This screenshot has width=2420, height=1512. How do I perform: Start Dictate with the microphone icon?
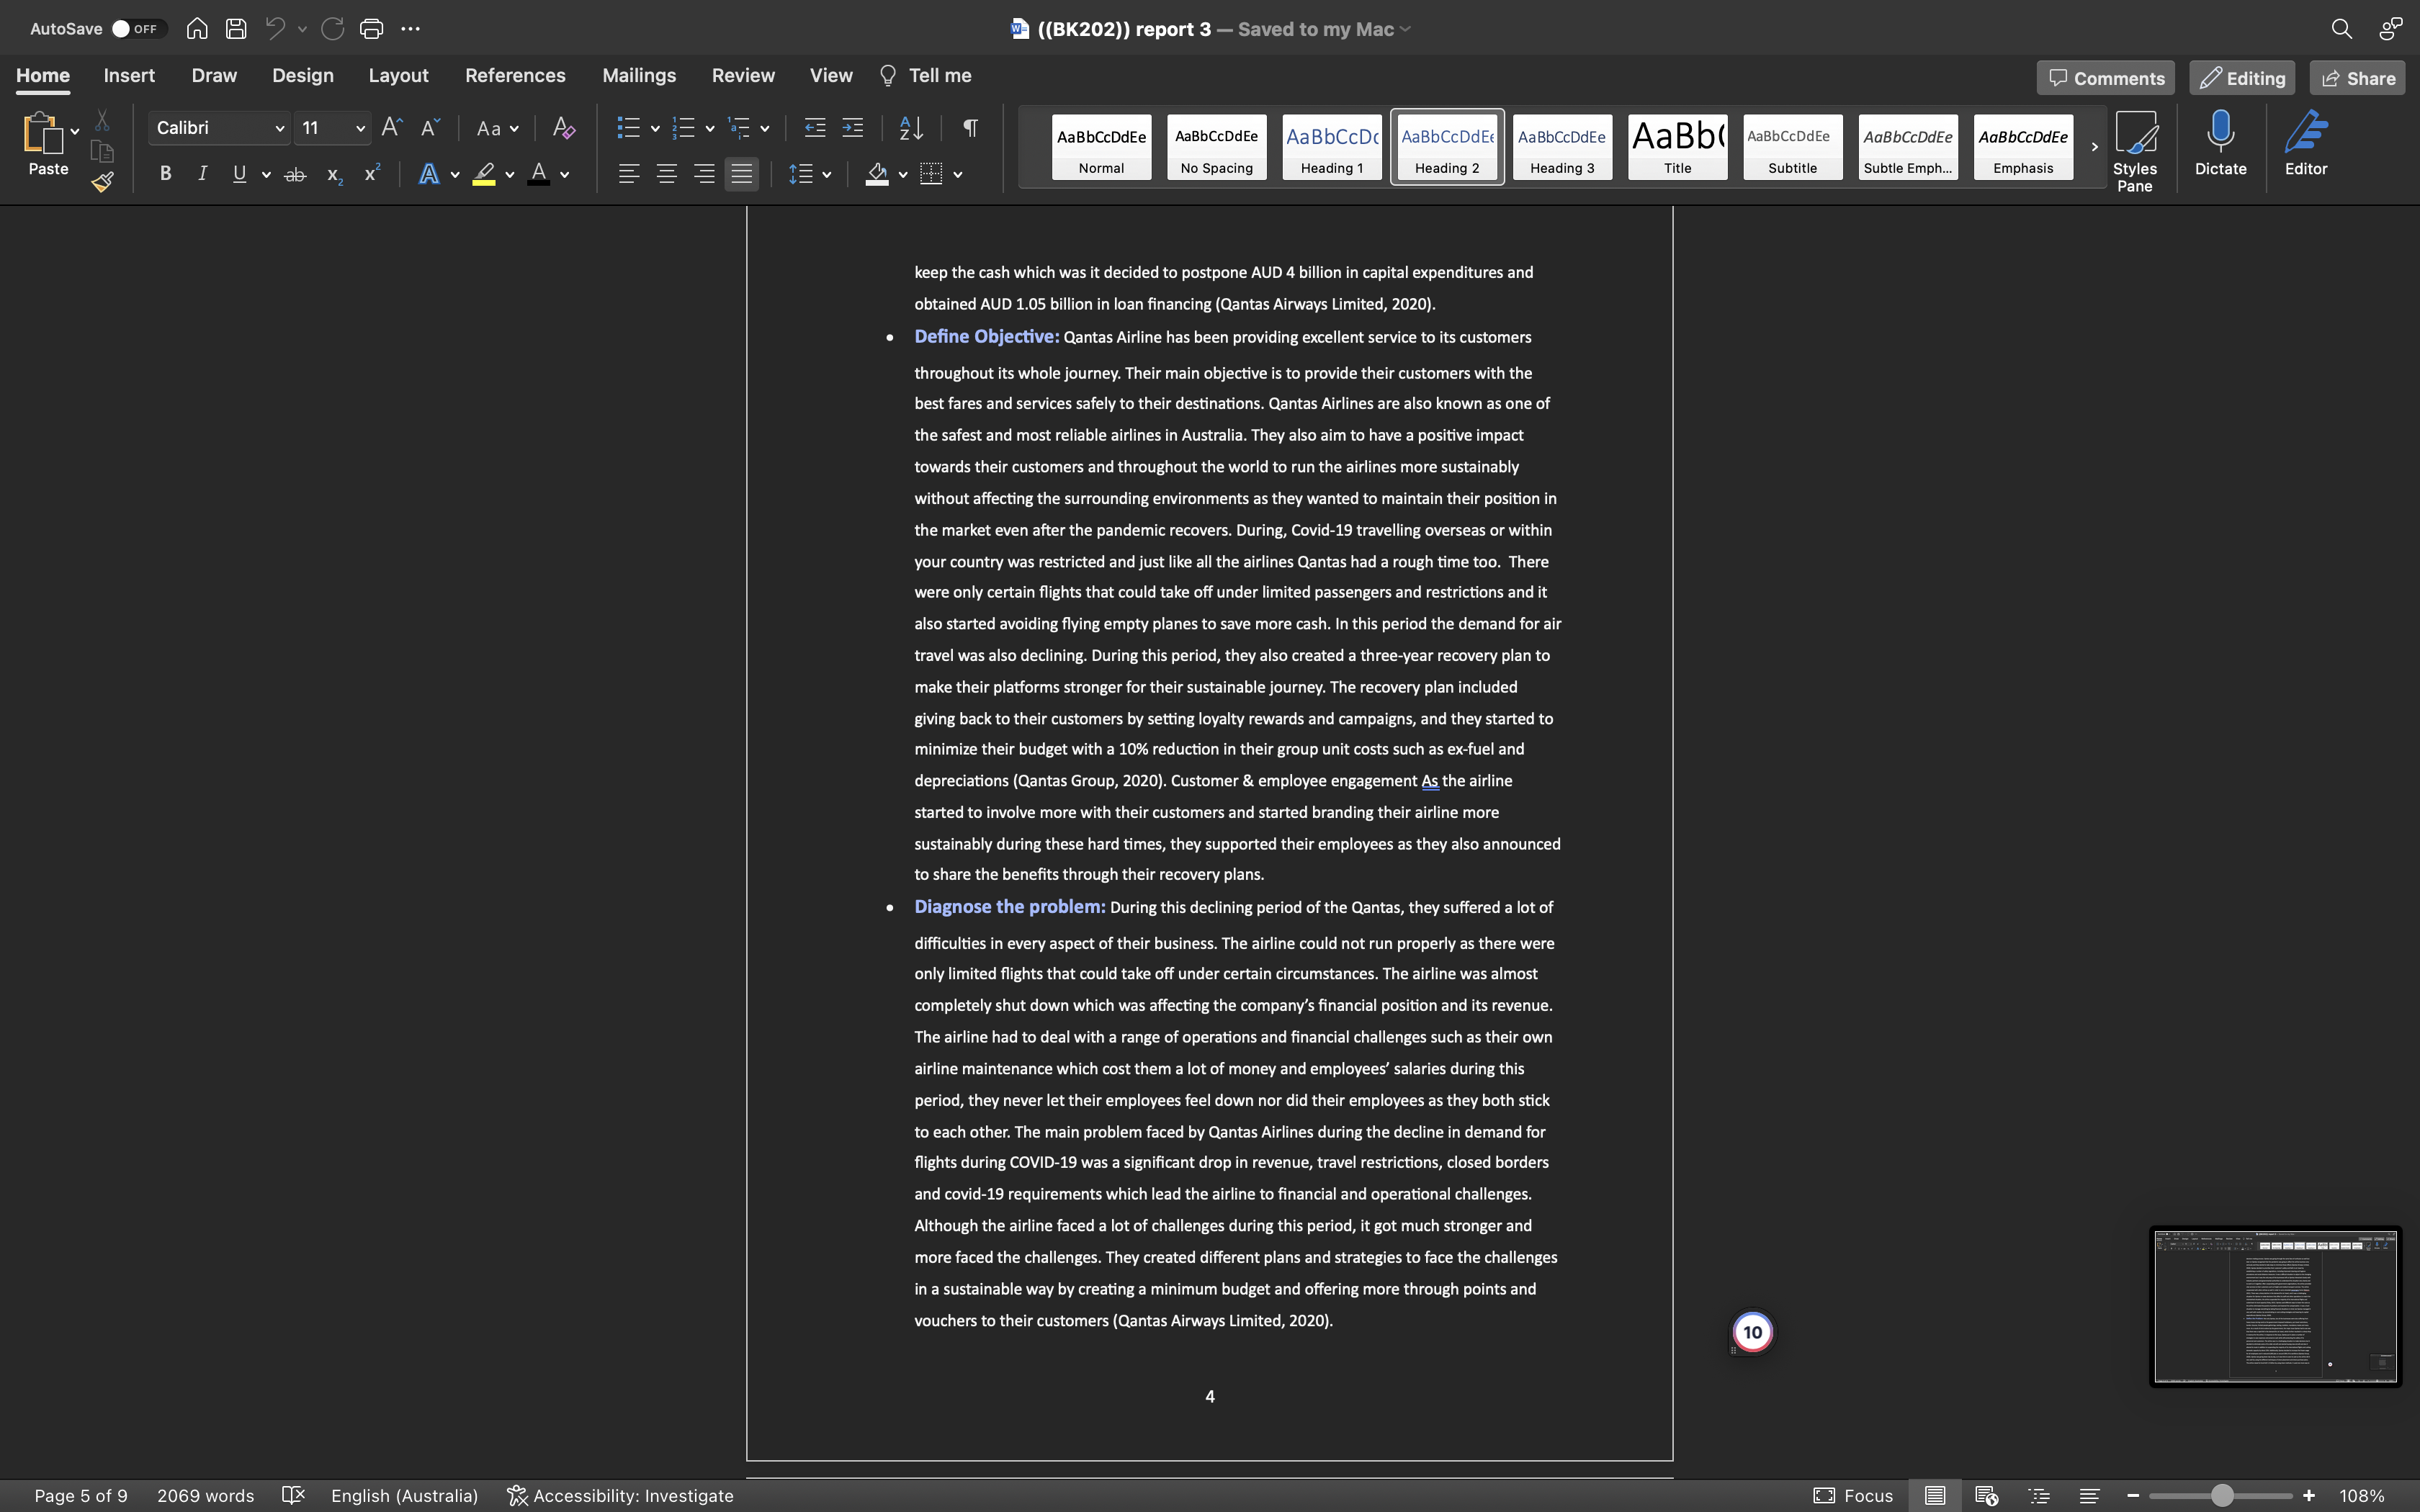(2220, 144)
